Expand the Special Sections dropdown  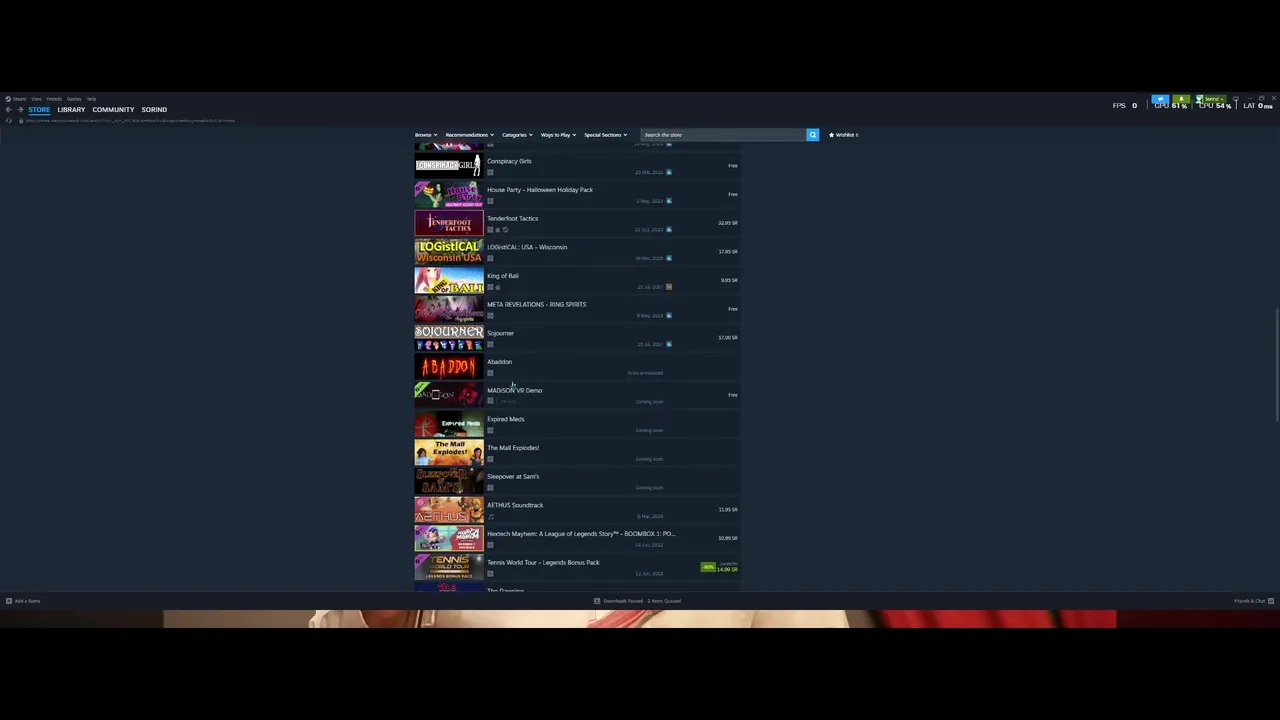coord(606,135)
